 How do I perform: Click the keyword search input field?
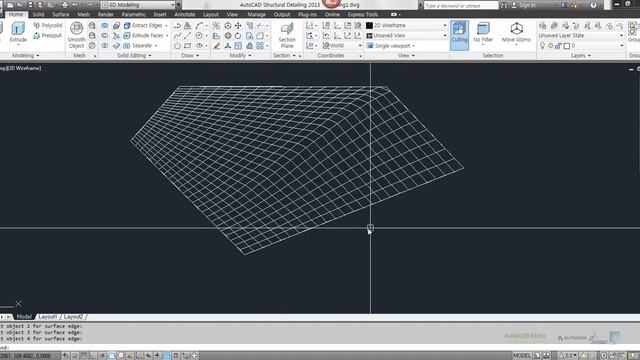461,5
